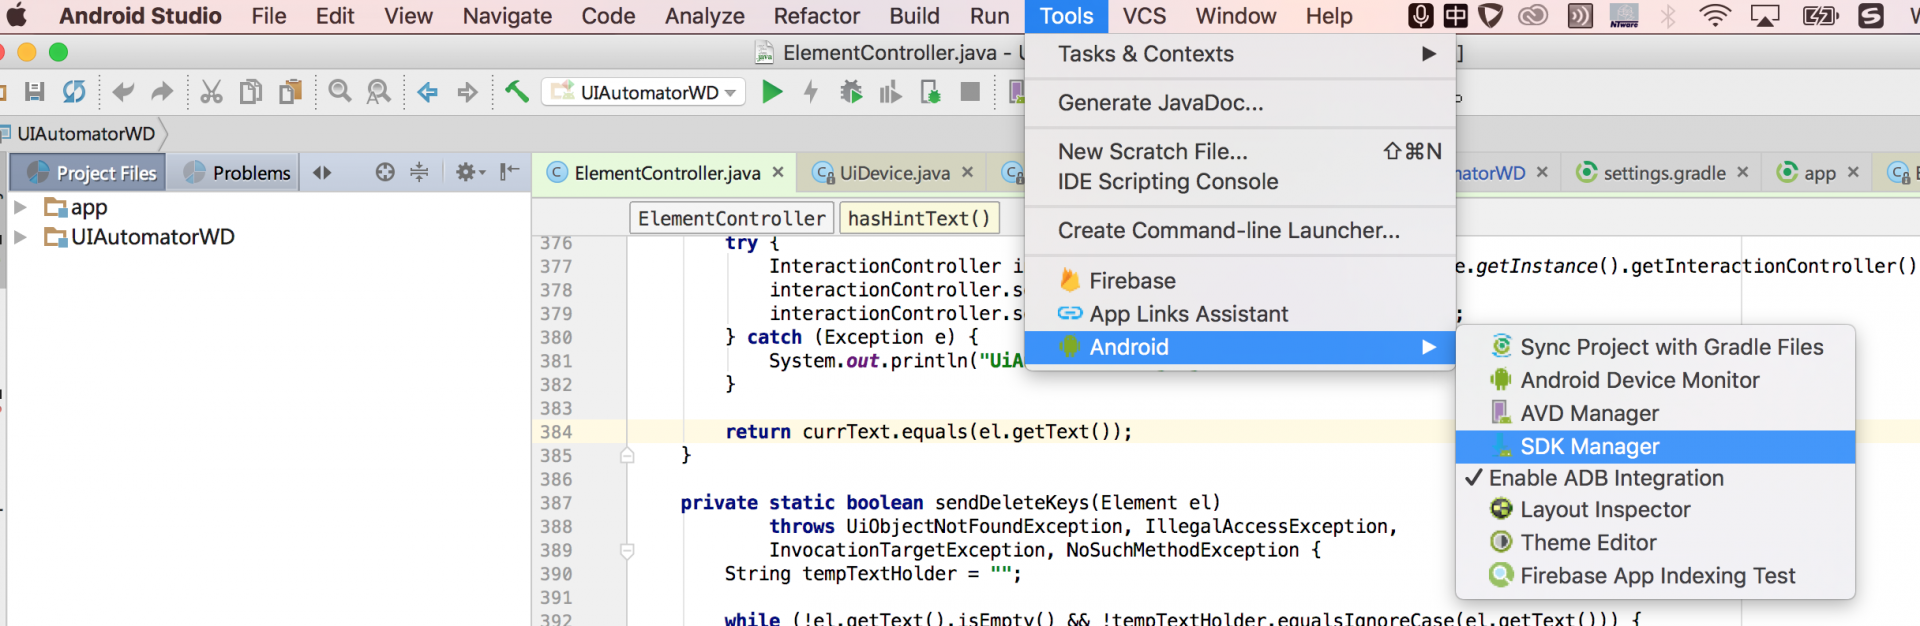Select SDK Manager from Android submenu

[1589, 446]
